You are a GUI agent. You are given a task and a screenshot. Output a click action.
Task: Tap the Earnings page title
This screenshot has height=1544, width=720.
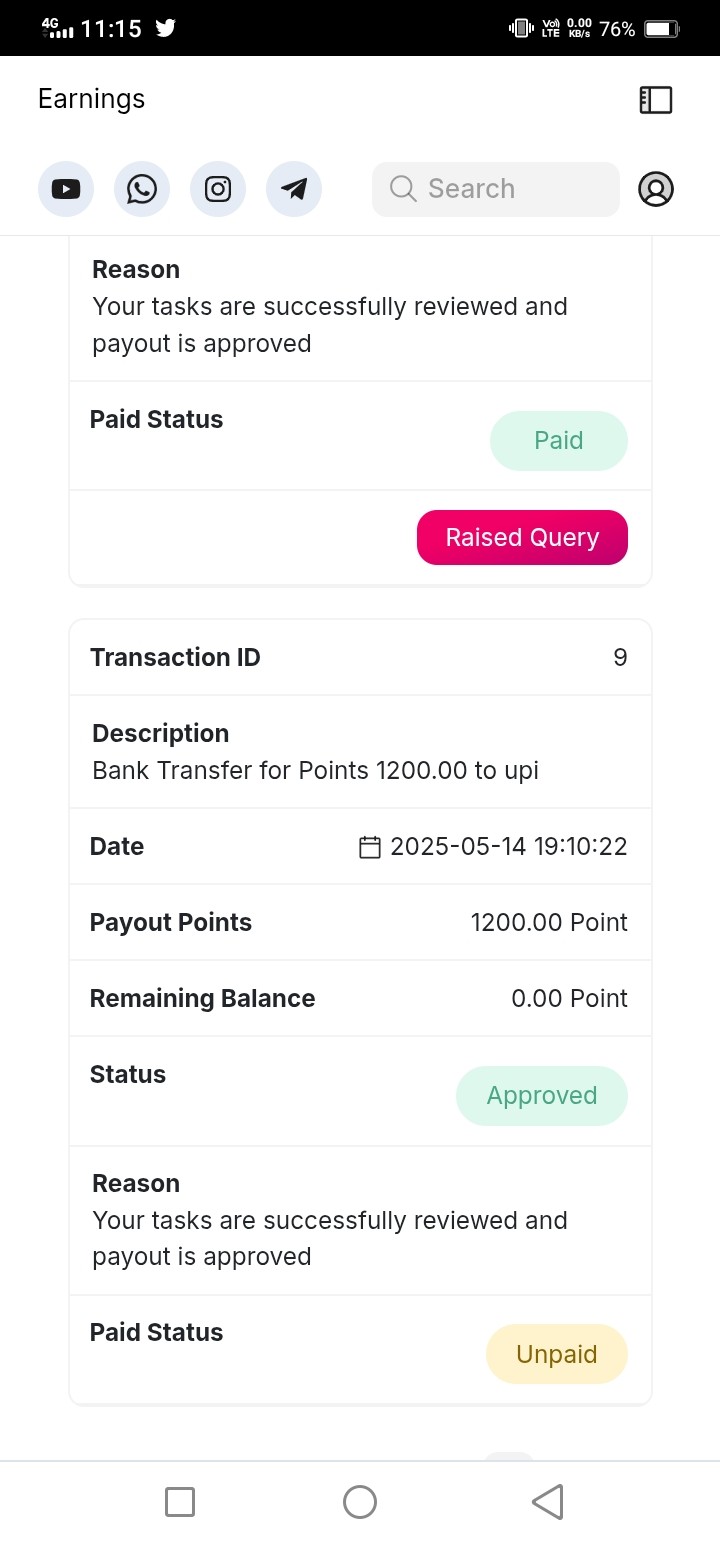coord(91,99)
